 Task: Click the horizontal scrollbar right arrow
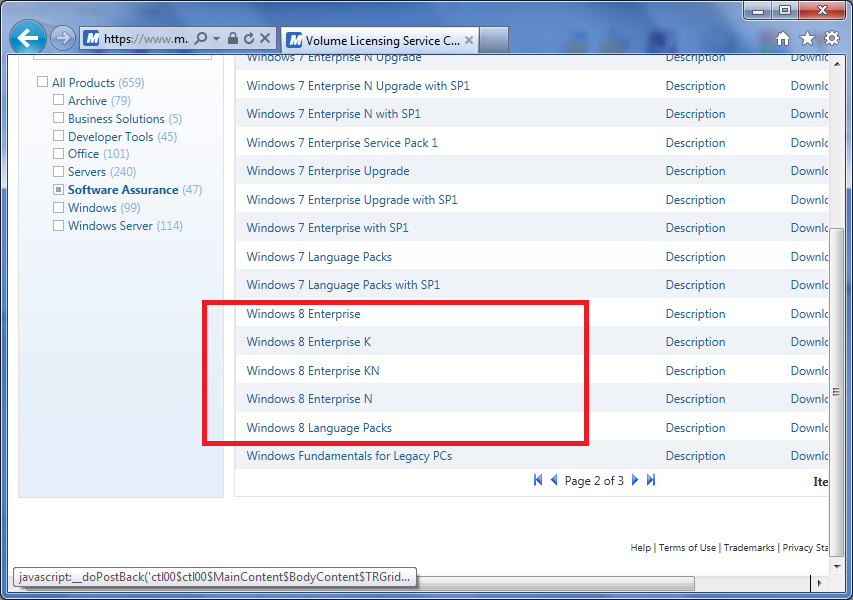[820, 583]
